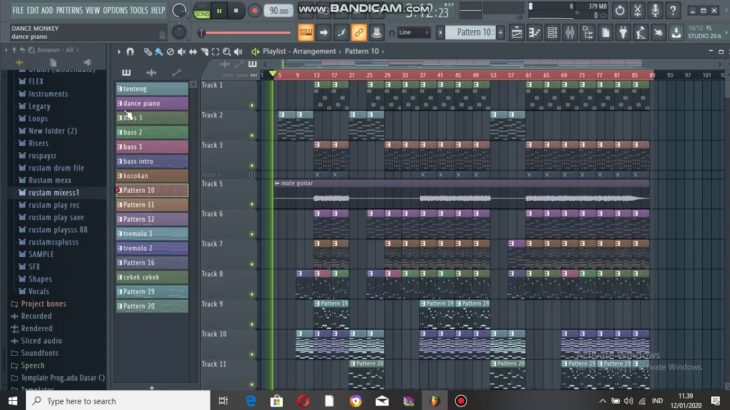Click the microphone one-click recording icon
This screenshot has height=410, width=730.
click(x=655, y=10)
